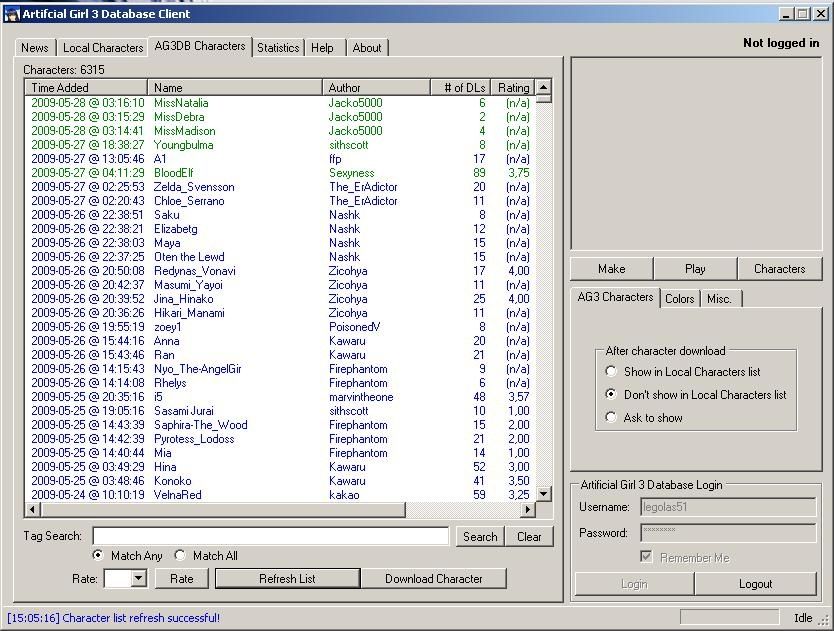
Task: Open the Misc. settings tab
Action: [x=720, y=299]
